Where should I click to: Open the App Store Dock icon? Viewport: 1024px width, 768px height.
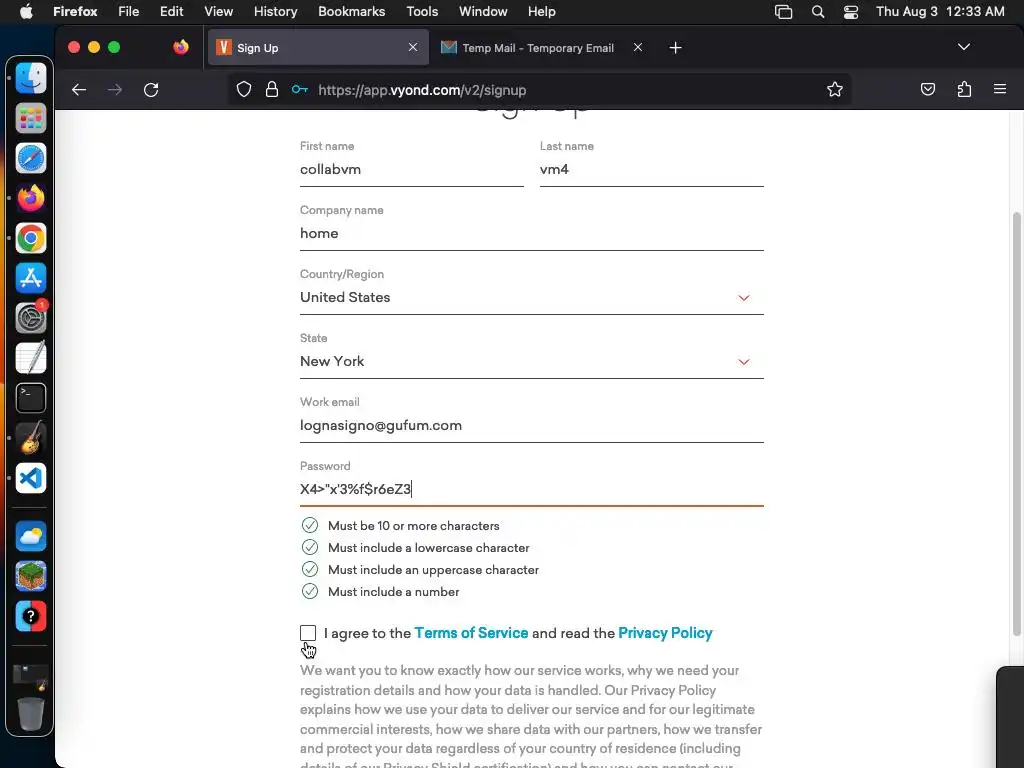[x=31, y=278]
